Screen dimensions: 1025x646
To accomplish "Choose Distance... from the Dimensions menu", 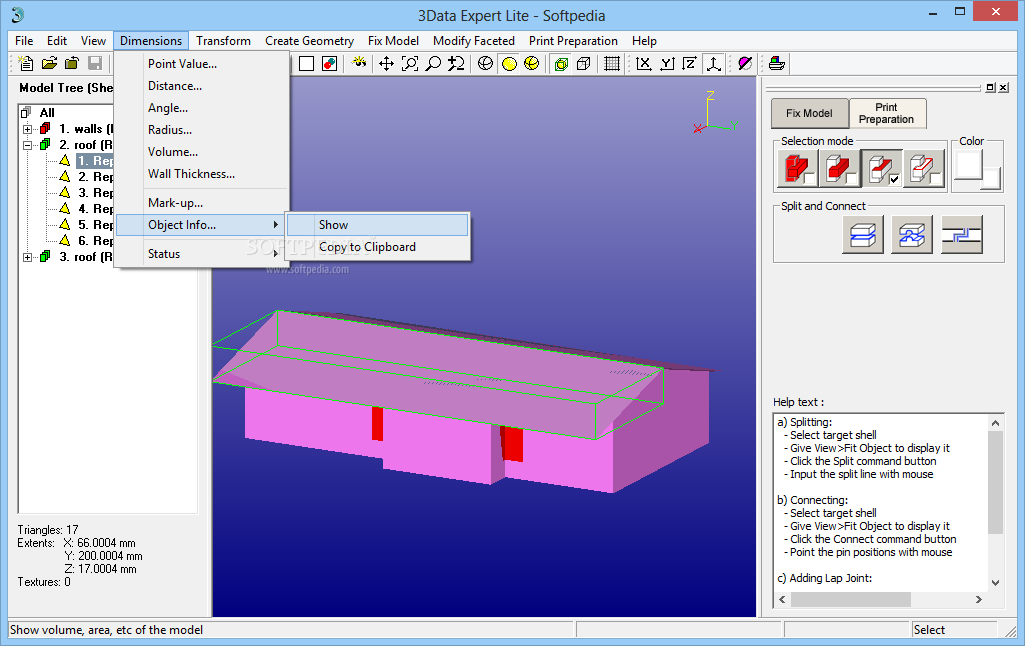I will tap(200, 86).
